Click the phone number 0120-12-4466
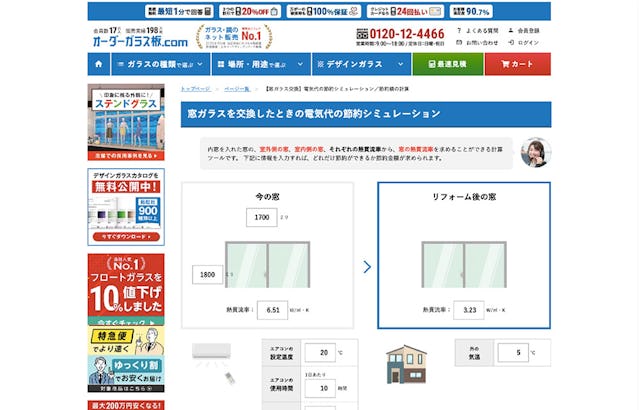Screen dimensions: 640x410 (407, 33)
